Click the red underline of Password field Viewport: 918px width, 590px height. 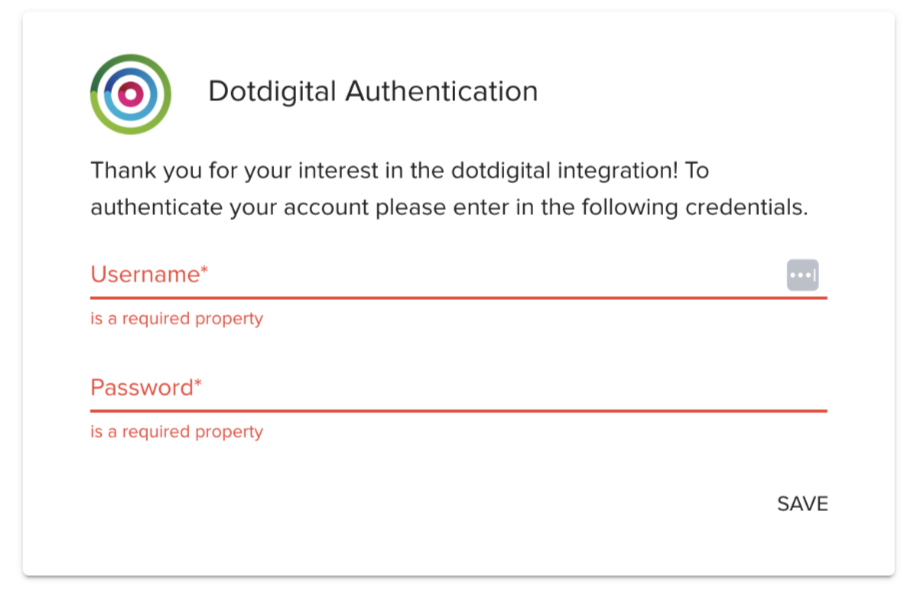tap(458, 411)
